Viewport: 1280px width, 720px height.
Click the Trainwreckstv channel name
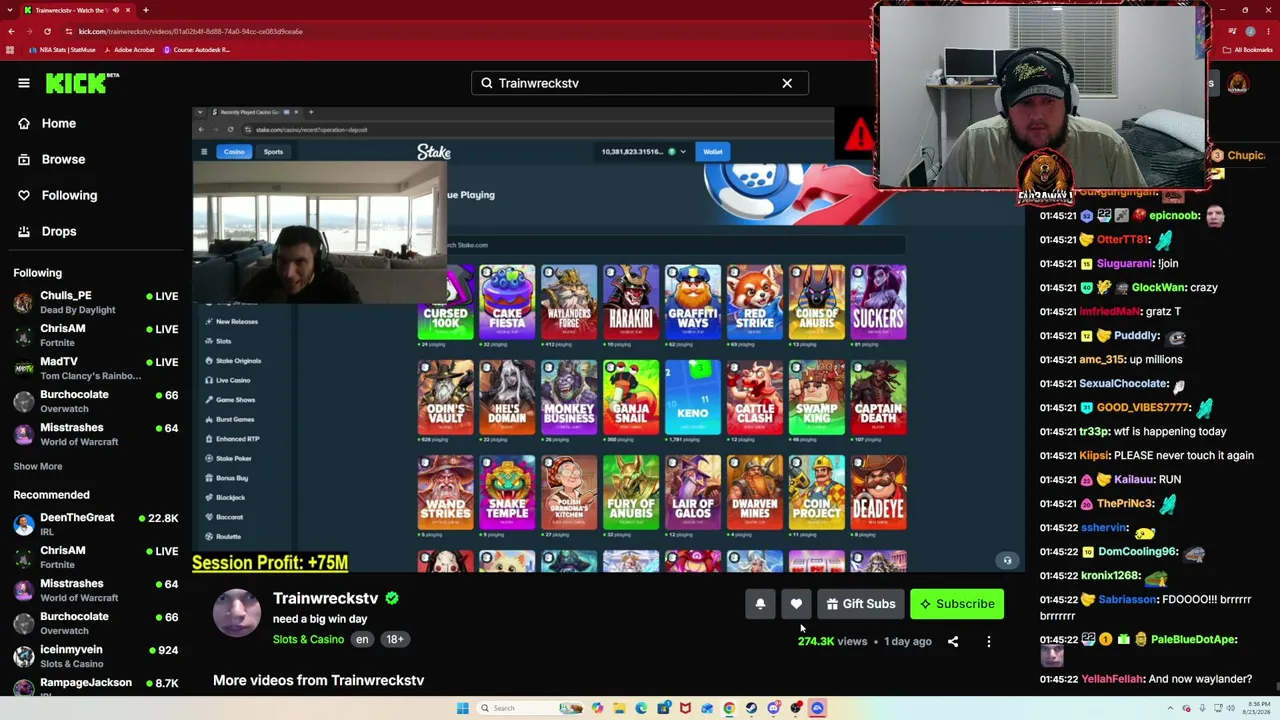[326, 598]
